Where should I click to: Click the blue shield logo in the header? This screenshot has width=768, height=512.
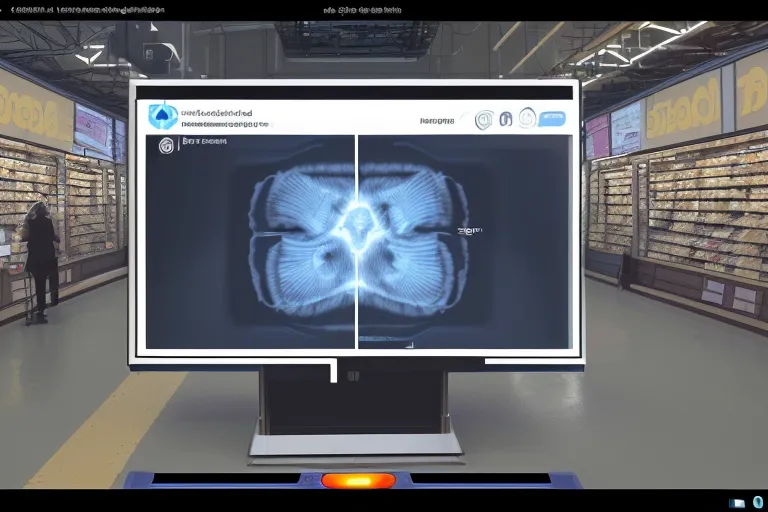tap(162, 116)
